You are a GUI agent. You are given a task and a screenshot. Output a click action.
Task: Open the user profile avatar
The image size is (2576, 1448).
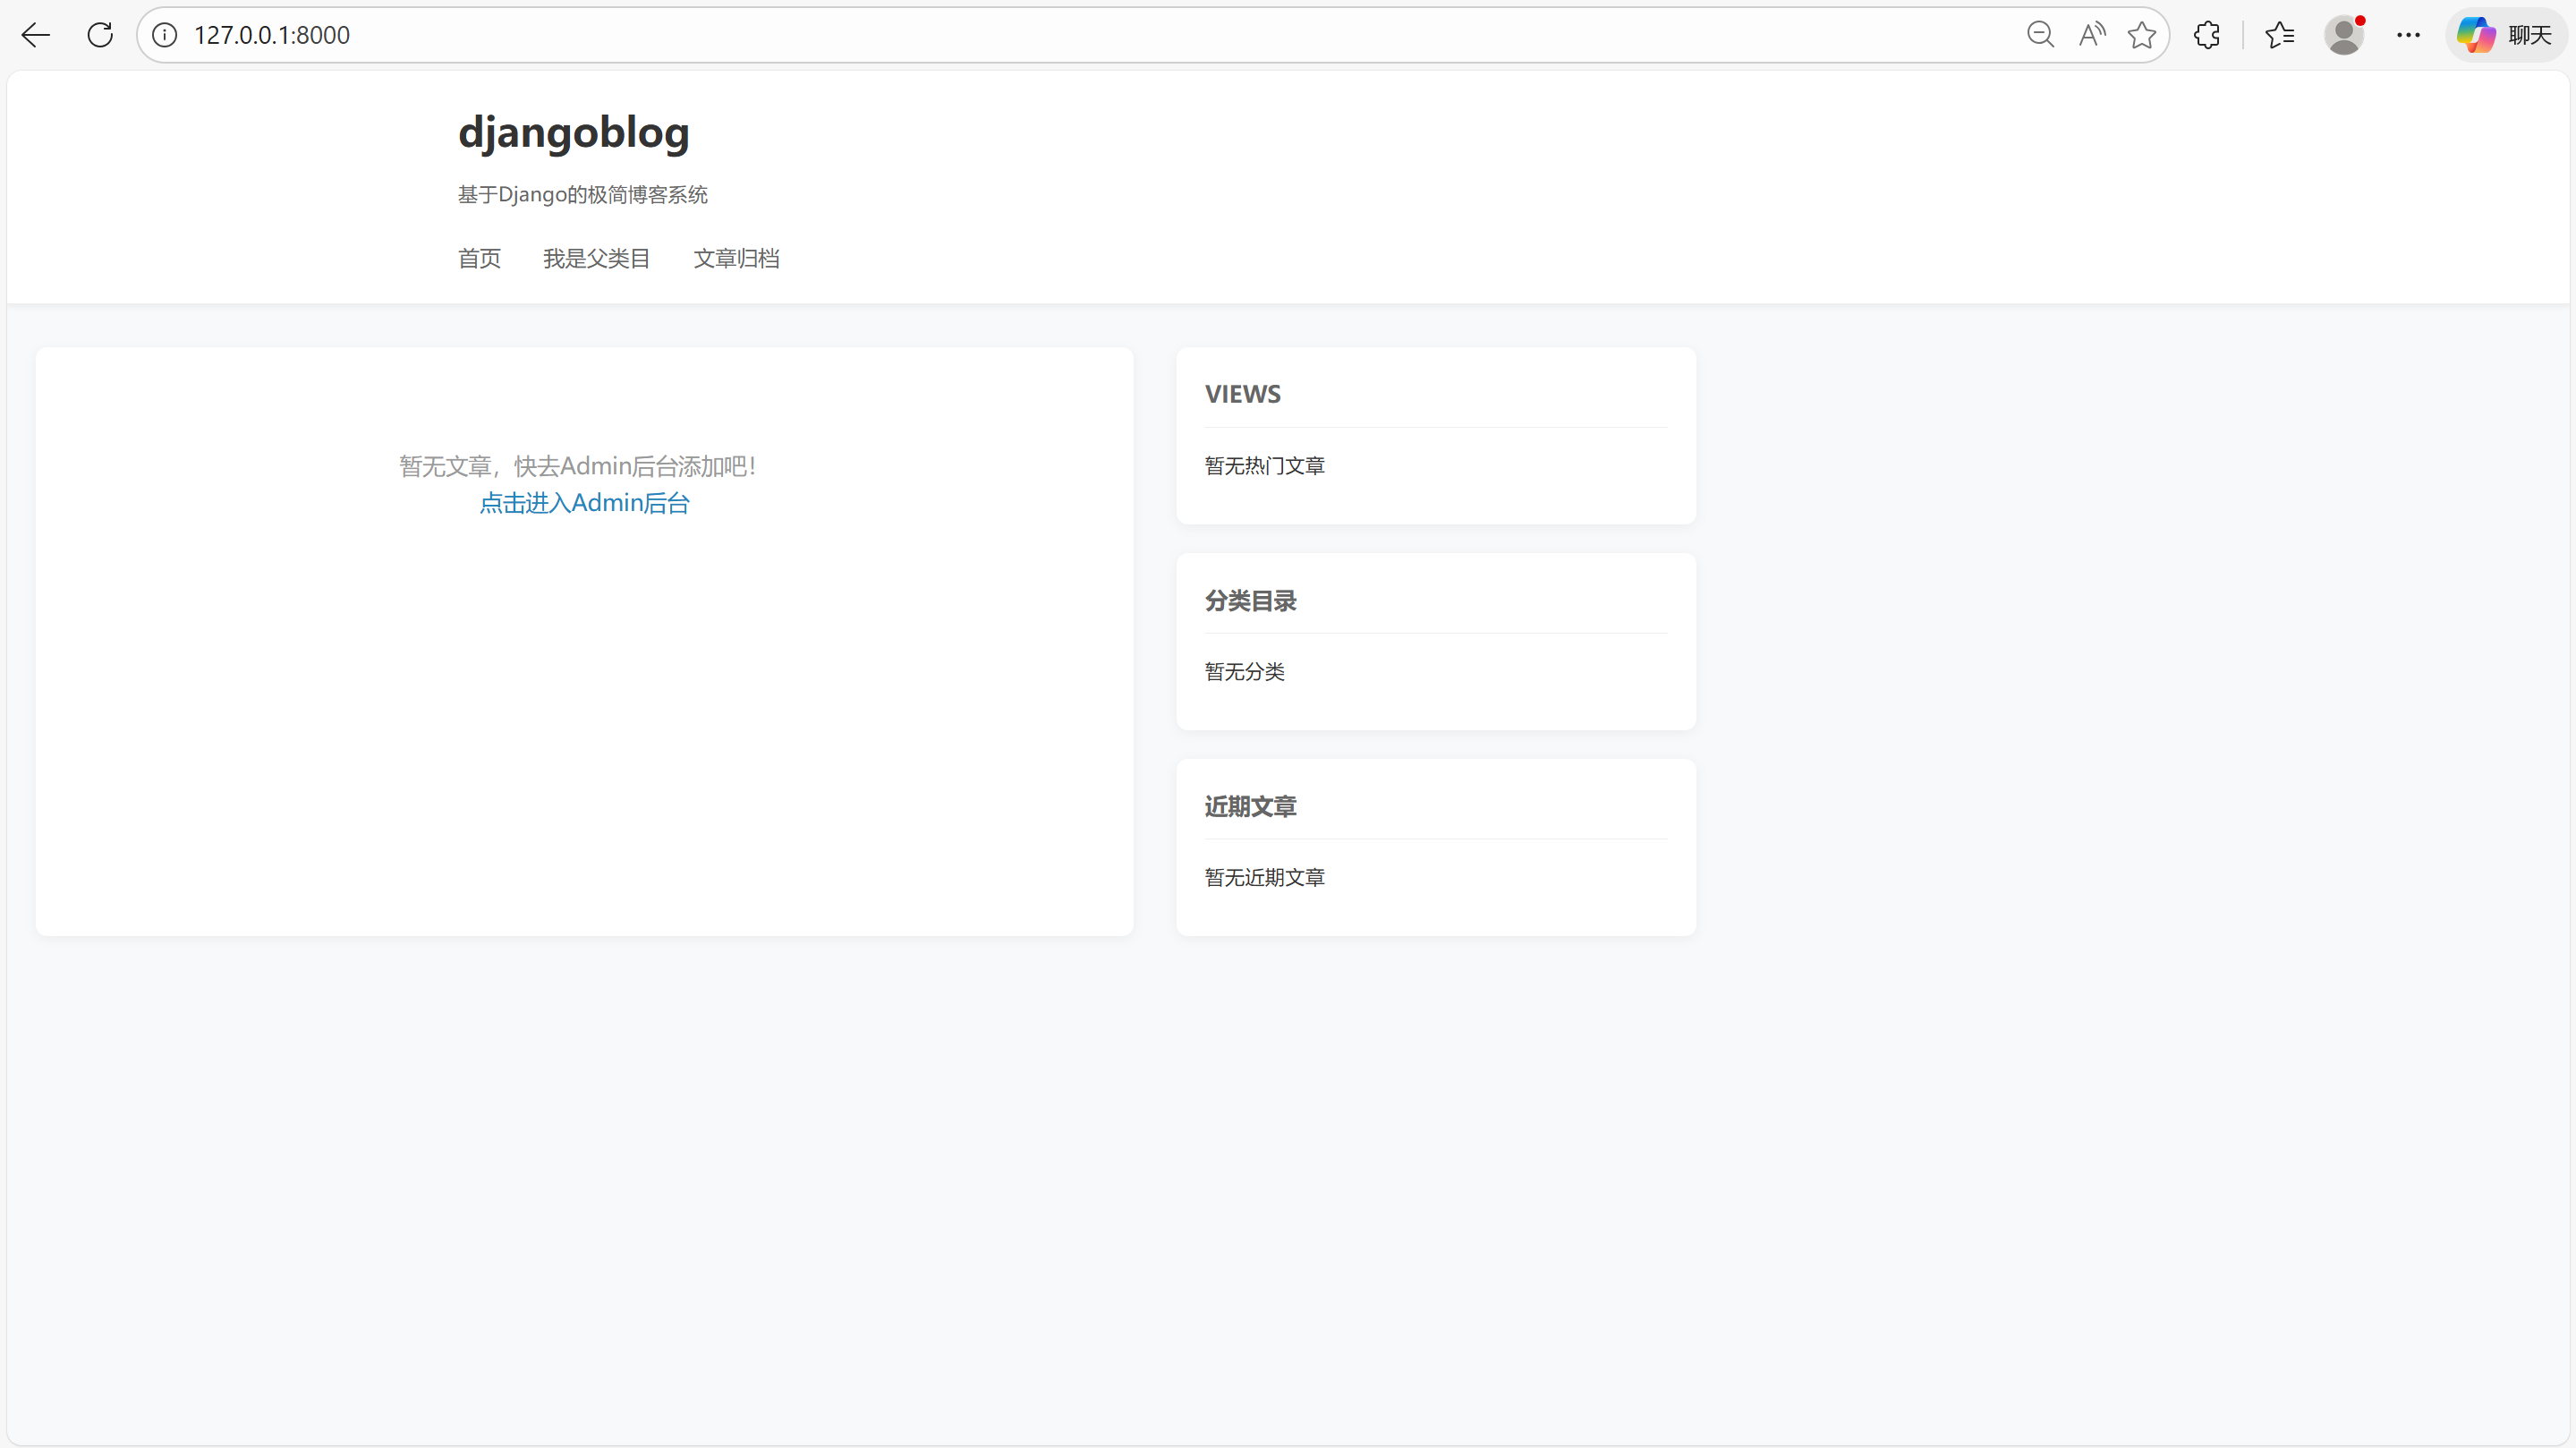tap(2343, 35)
